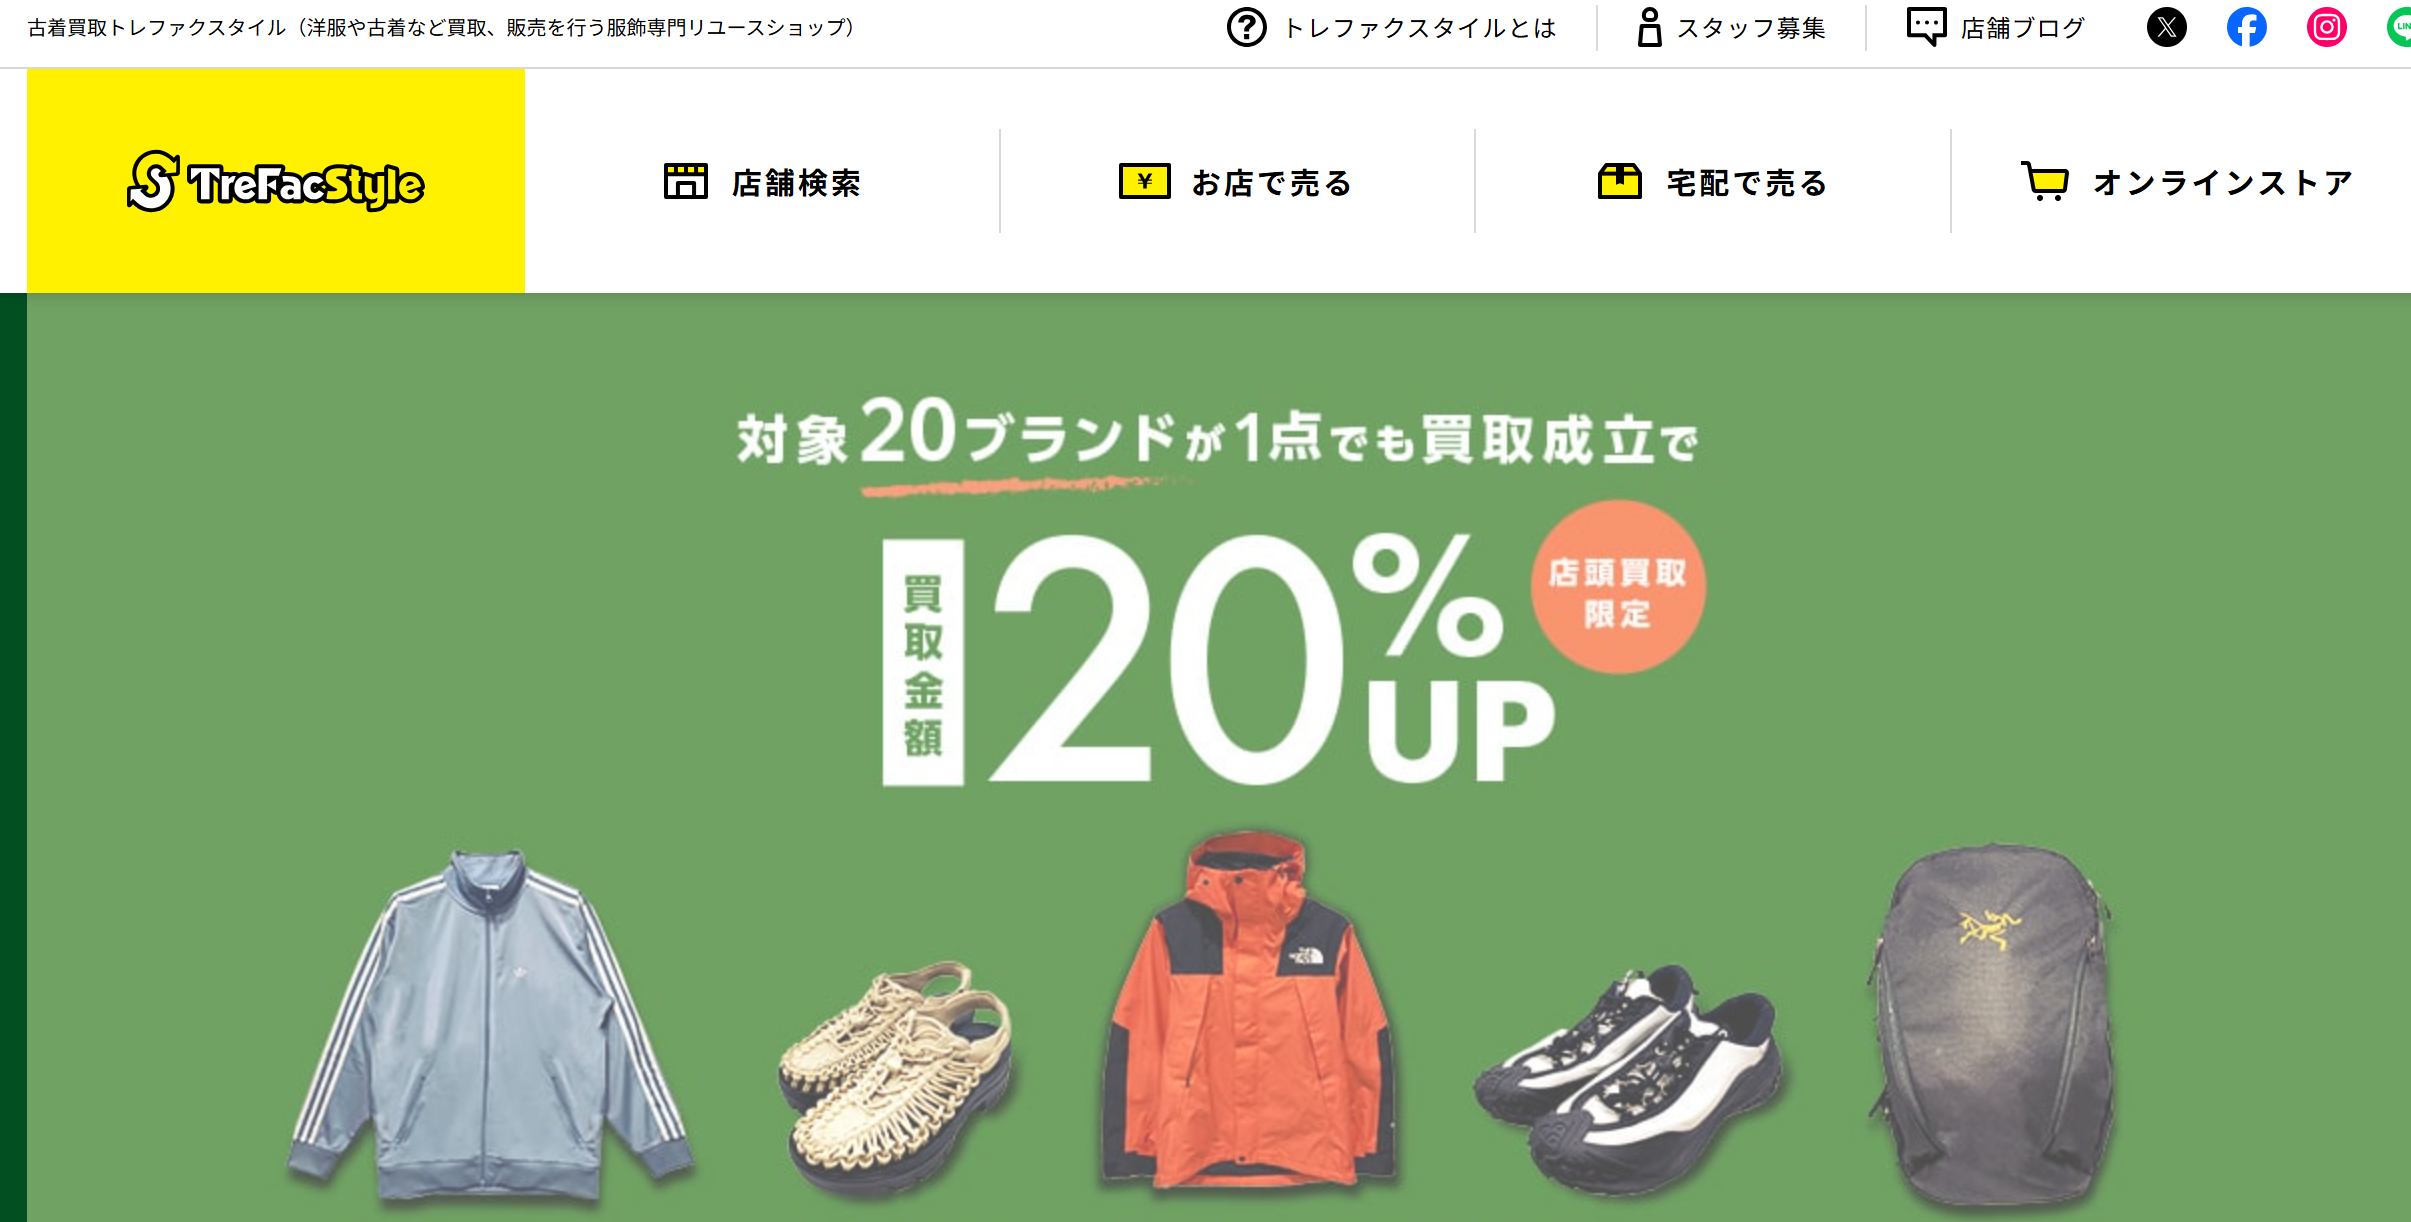Click the store building icon
Screen dimensions: 2411x1222
click(686, 181)
